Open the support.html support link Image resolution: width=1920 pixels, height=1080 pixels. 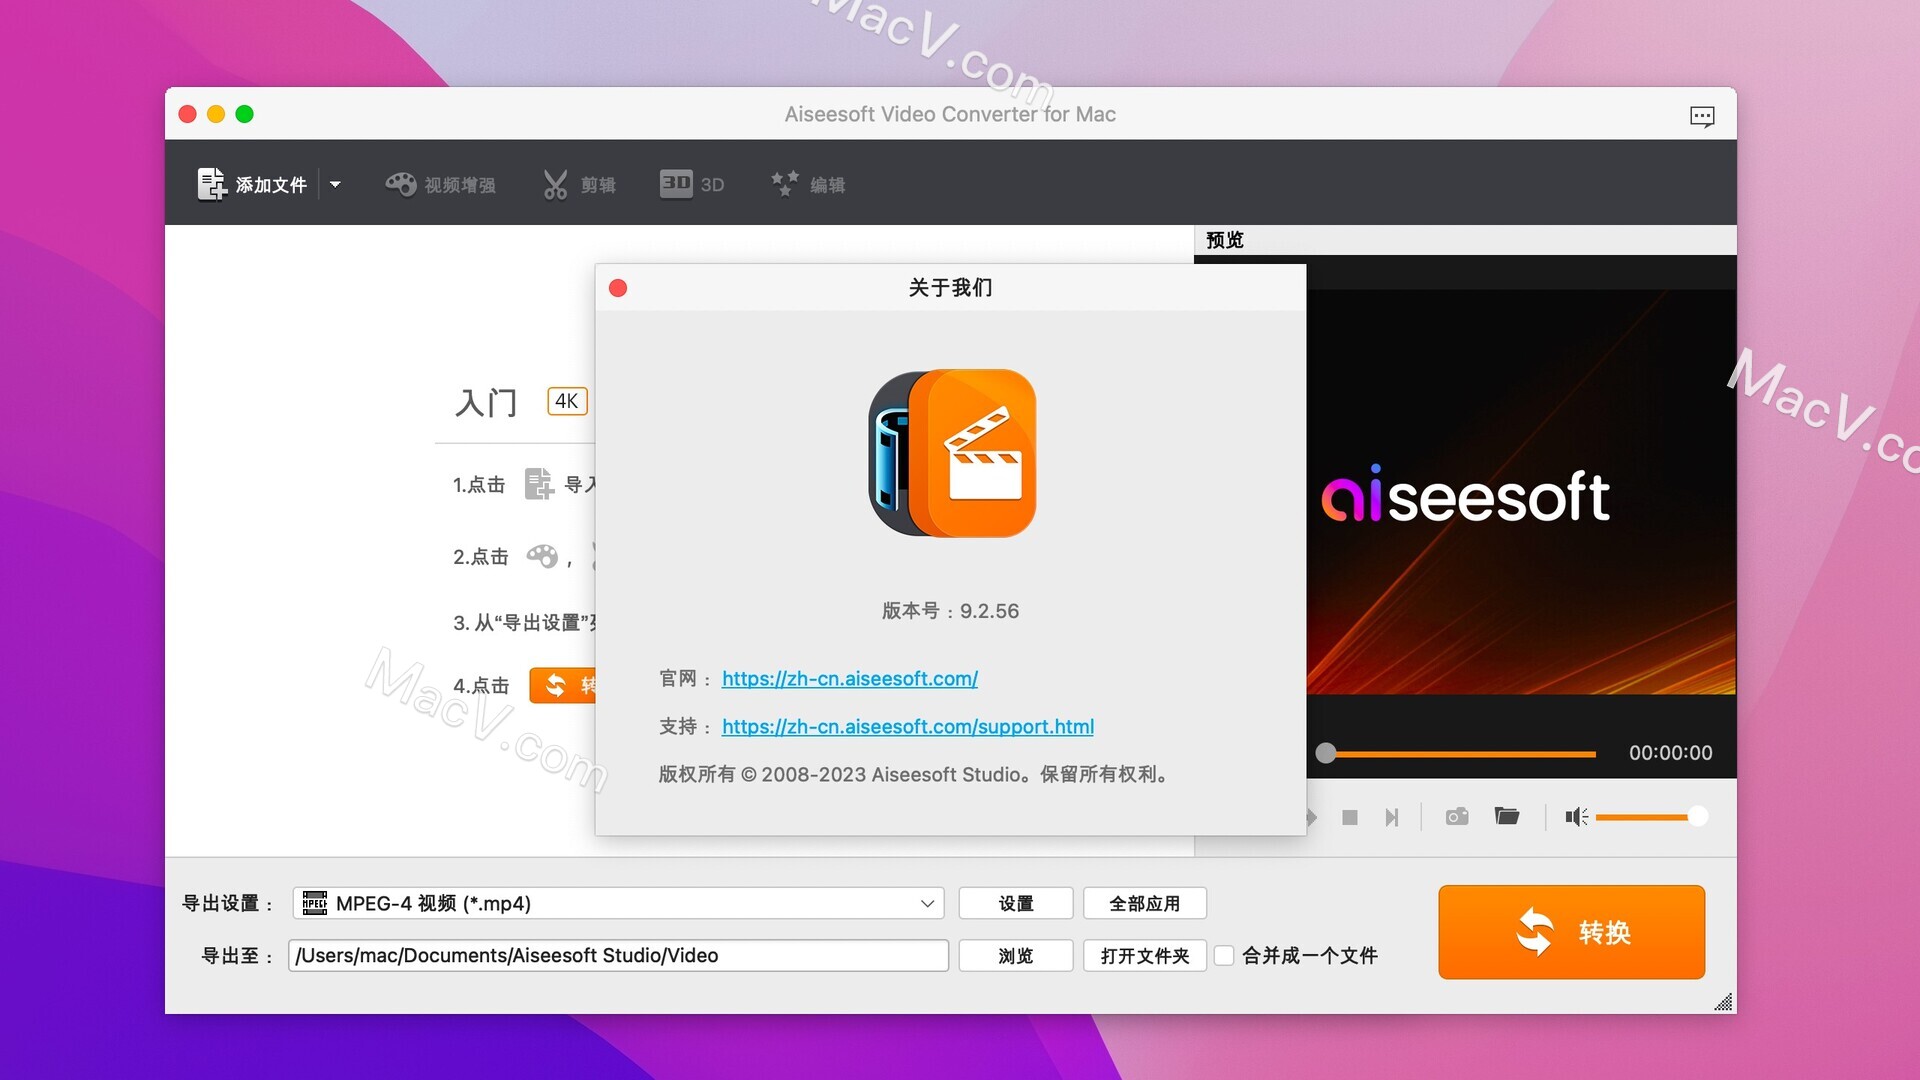(908, 726)
